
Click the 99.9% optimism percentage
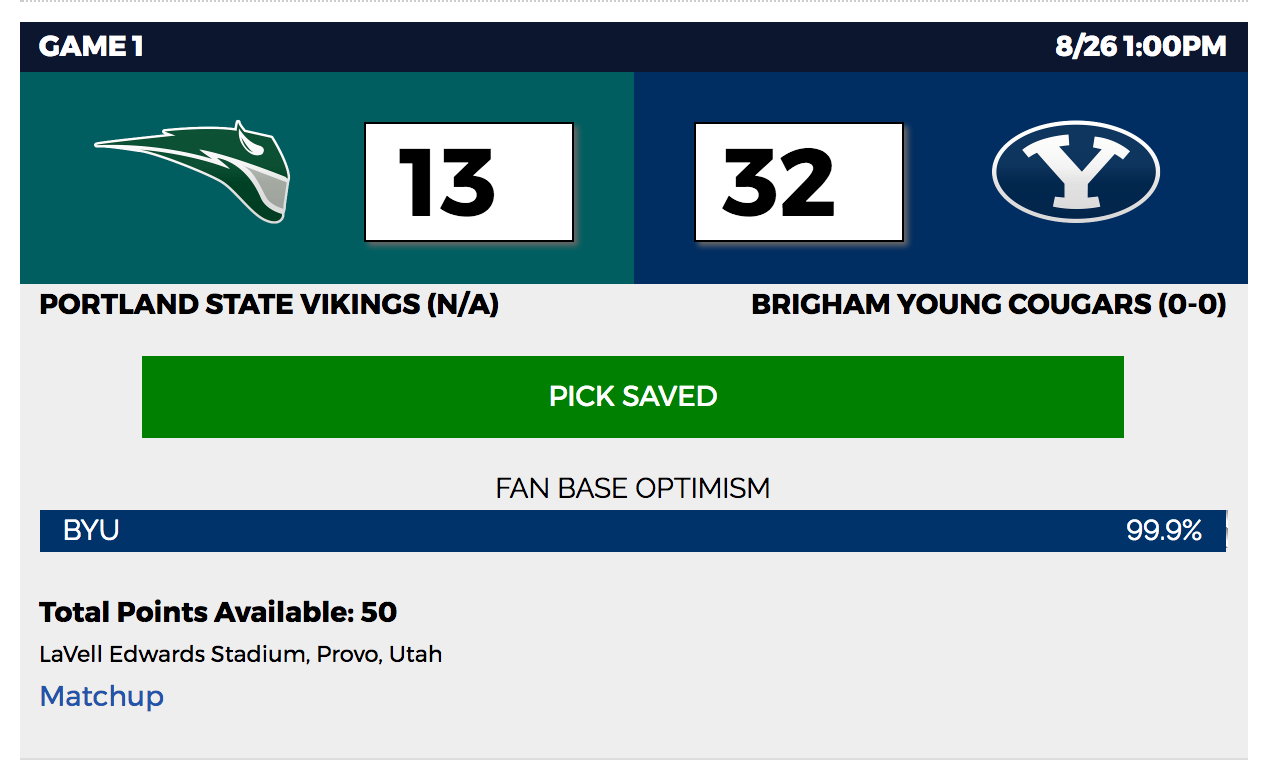pos(1164,531)
